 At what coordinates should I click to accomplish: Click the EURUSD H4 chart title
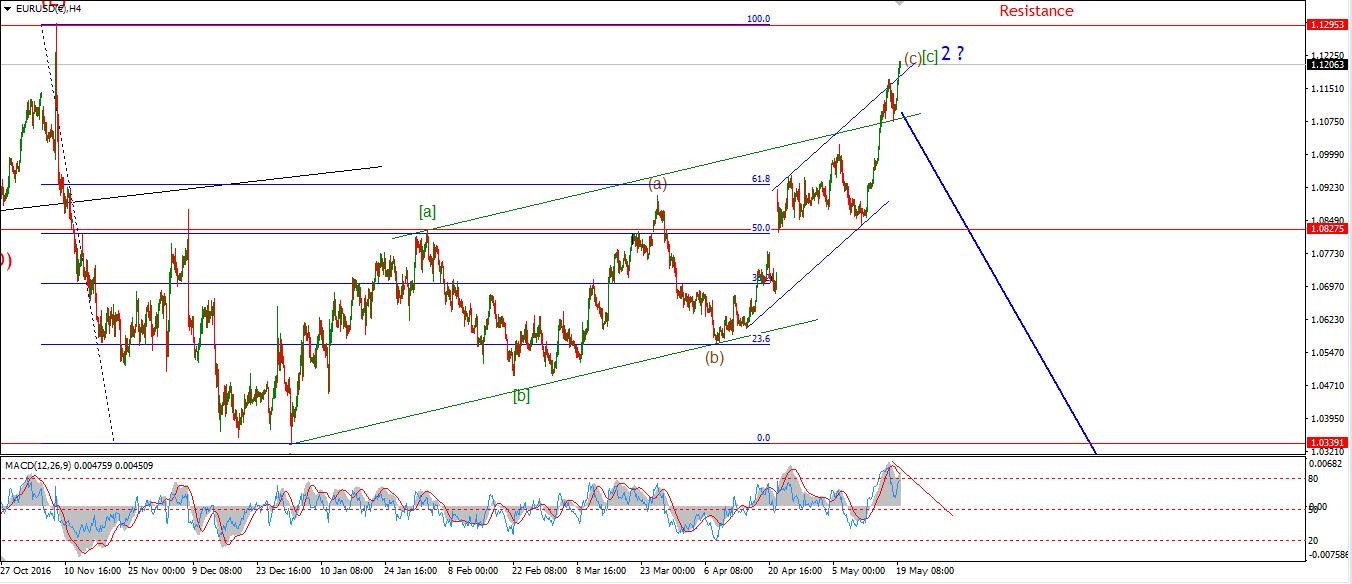[x=46, y=8]
